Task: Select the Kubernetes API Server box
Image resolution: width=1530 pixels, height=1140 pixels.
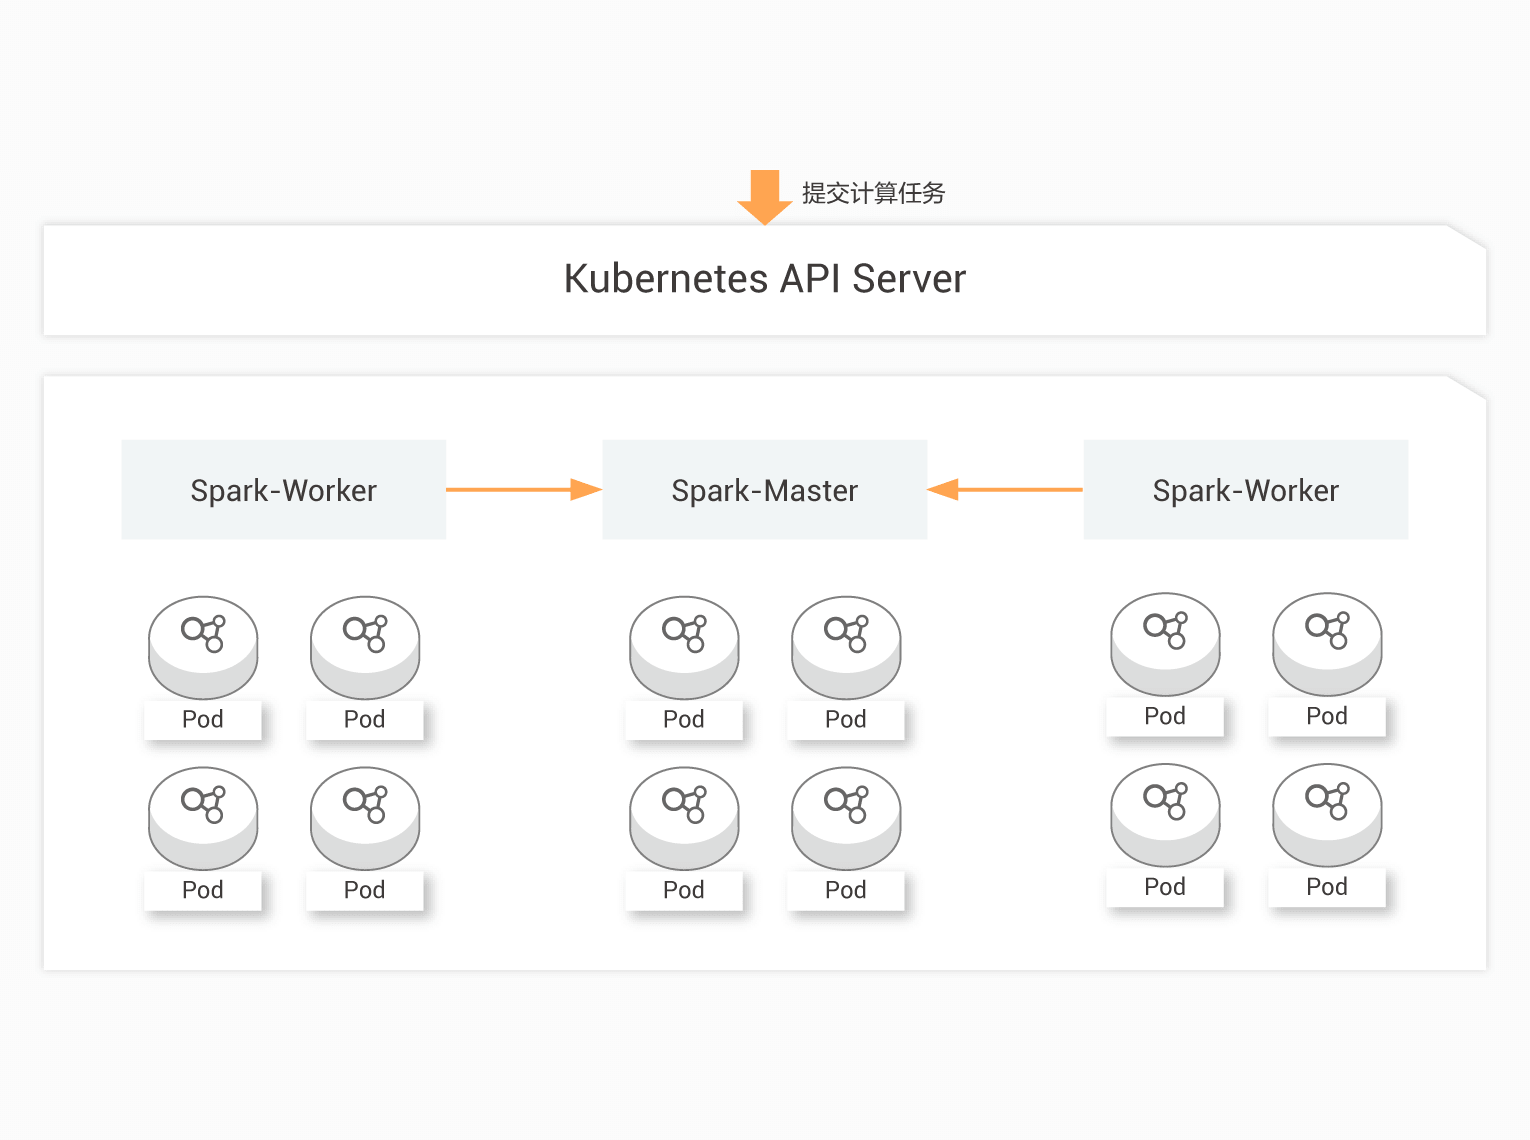Action: tap(764, 279)
